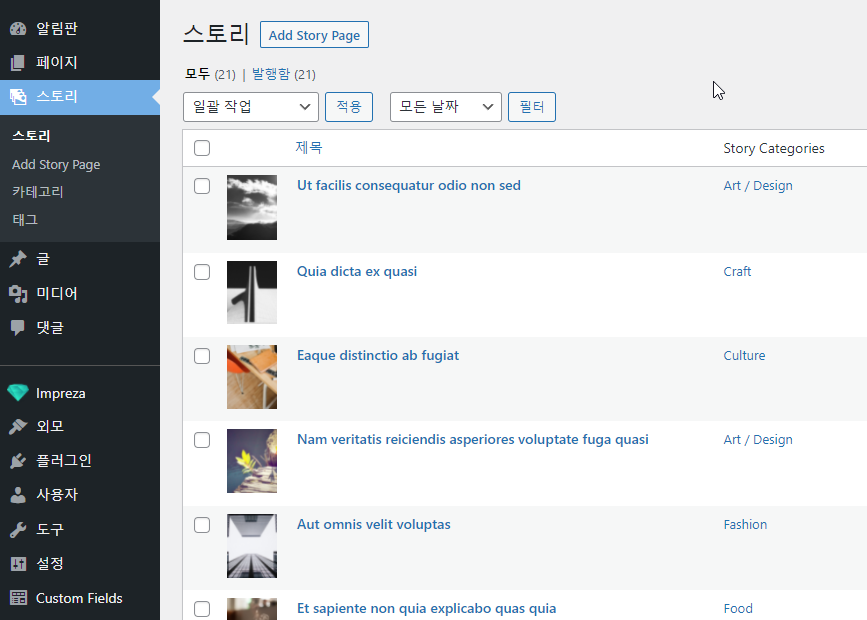
Task: Click the Food category link
Action: pyautogui.click(x=738, y=608)
